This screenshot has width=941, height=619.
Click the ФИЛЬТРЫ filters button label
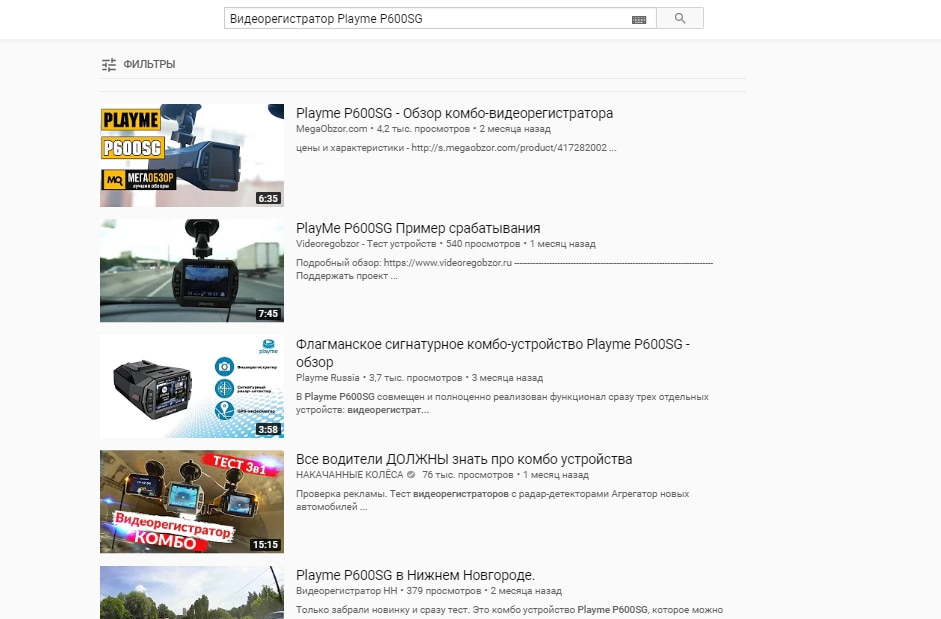tap(149, 64)
